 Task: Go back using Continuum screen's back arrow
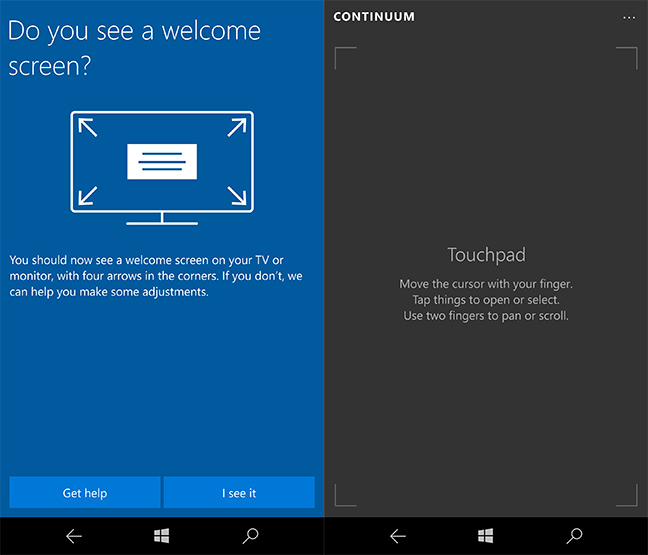coord(398,536)
